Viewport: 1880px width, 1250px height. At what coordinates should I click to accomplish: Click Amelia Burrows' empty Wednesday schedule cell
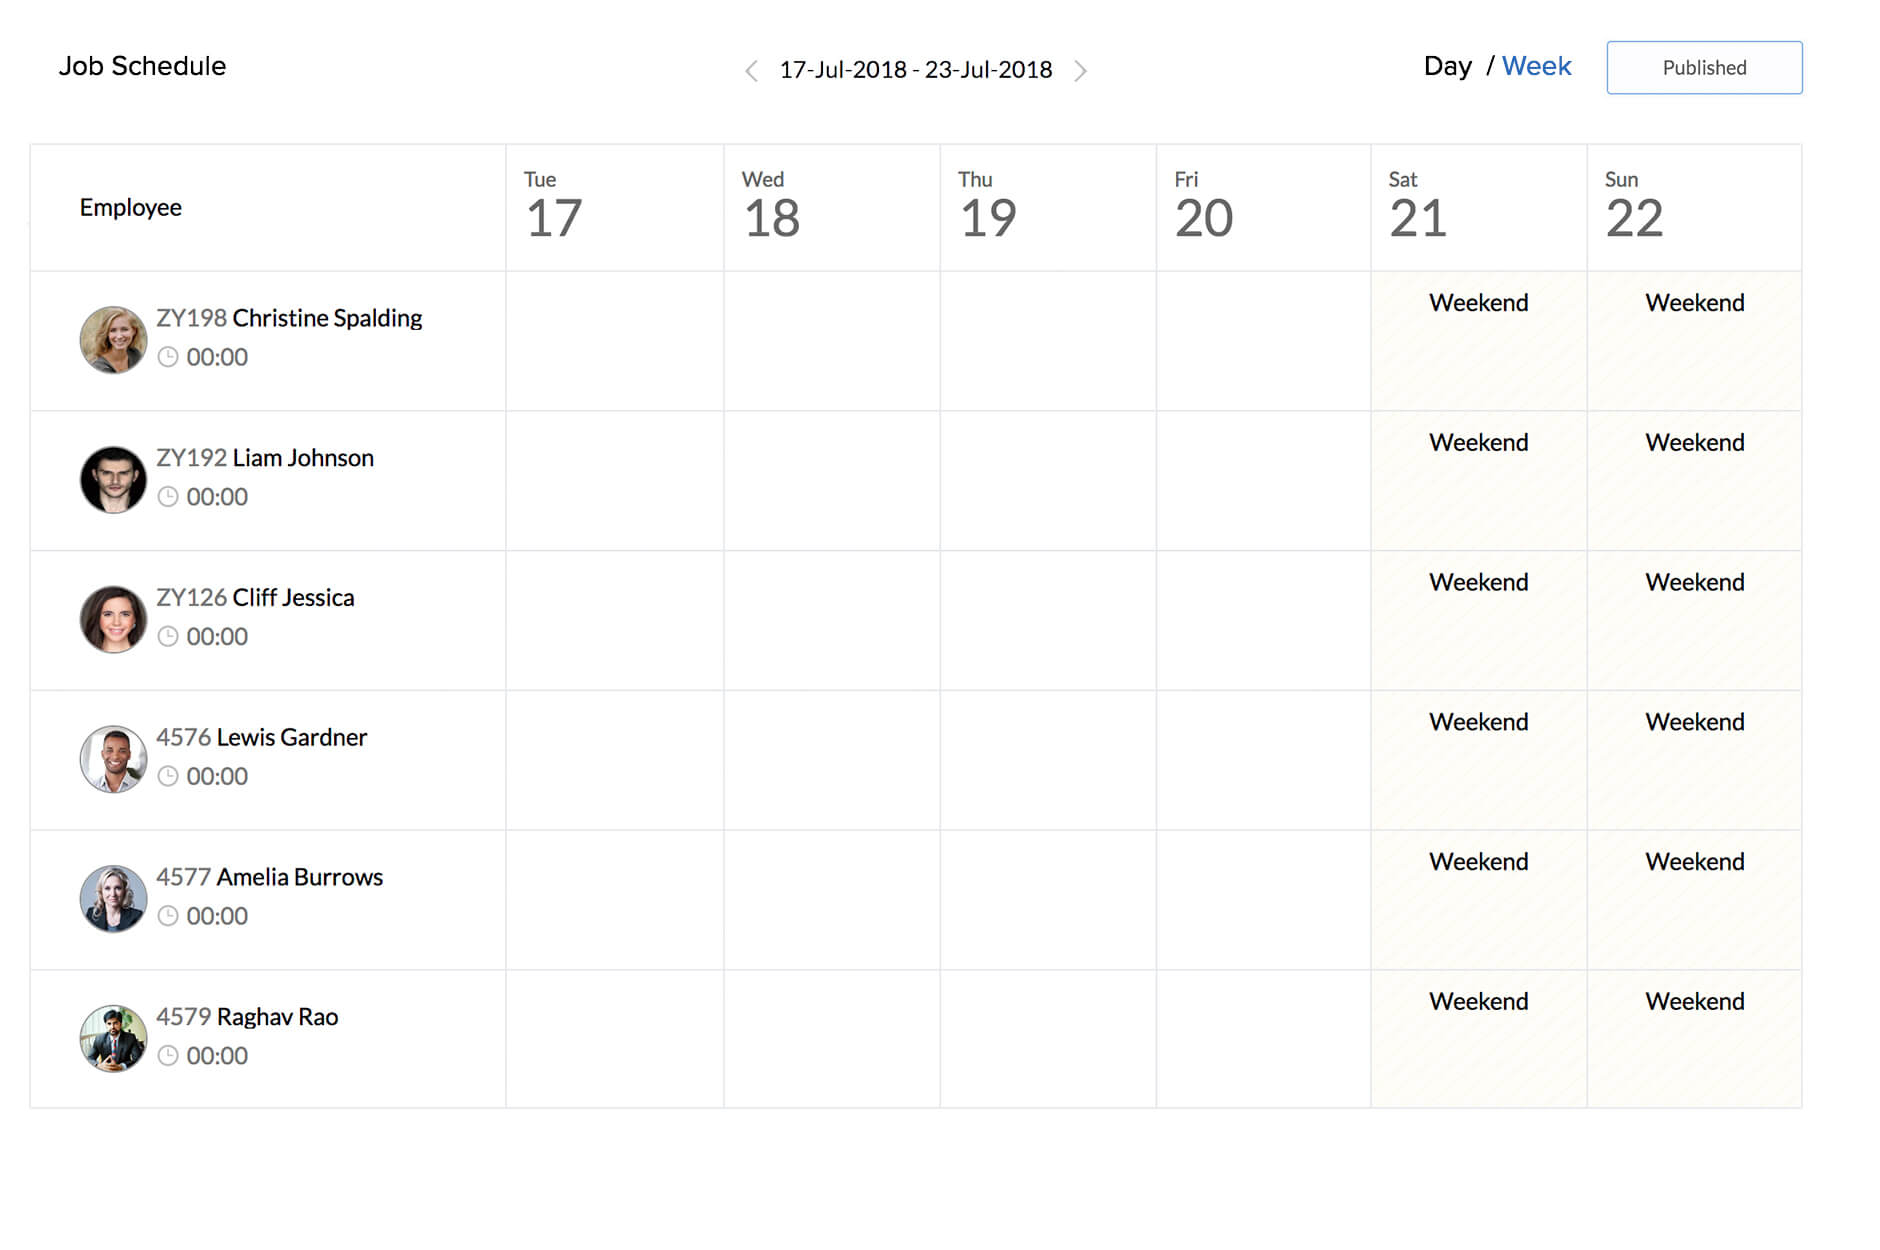coord(830,898)
